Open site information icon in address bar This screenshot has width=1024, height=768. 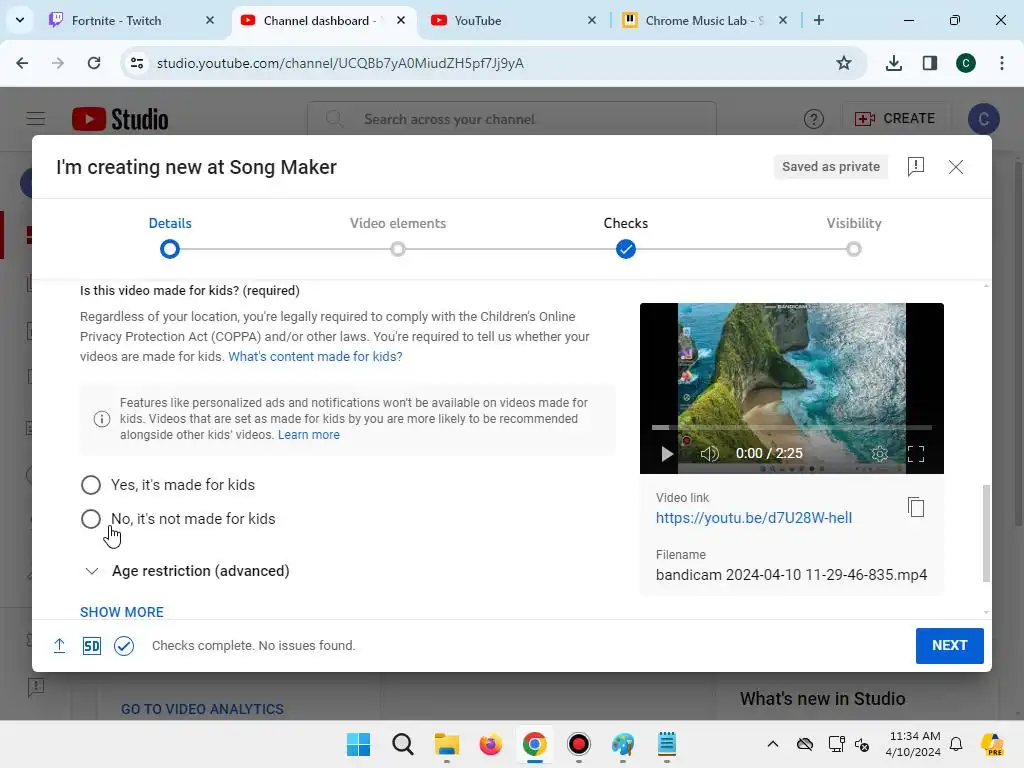click(137, 63)
